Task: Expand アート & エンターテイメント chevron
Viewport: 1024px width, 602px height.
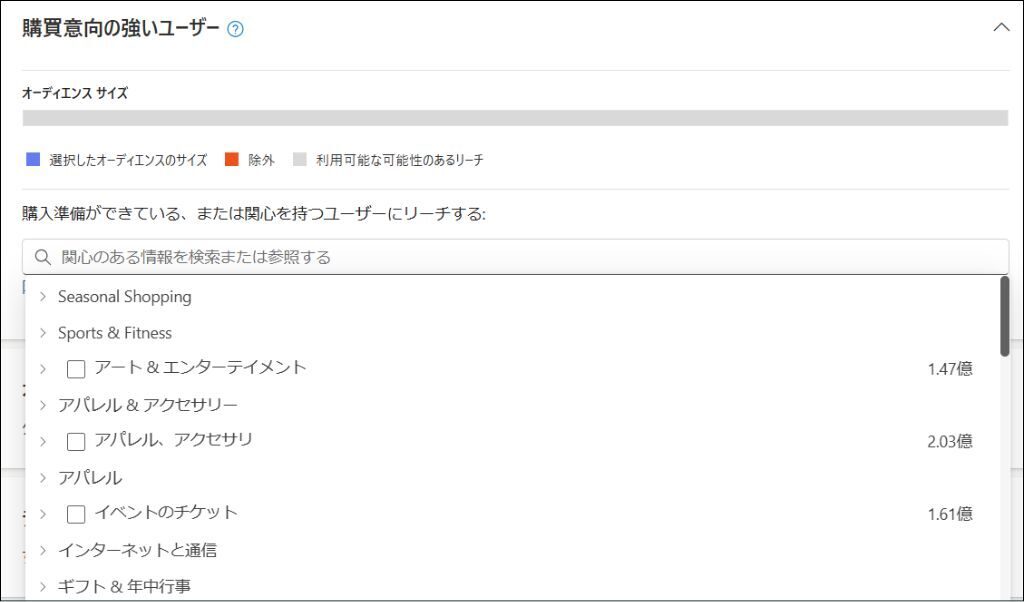Action: pos(43,369)
